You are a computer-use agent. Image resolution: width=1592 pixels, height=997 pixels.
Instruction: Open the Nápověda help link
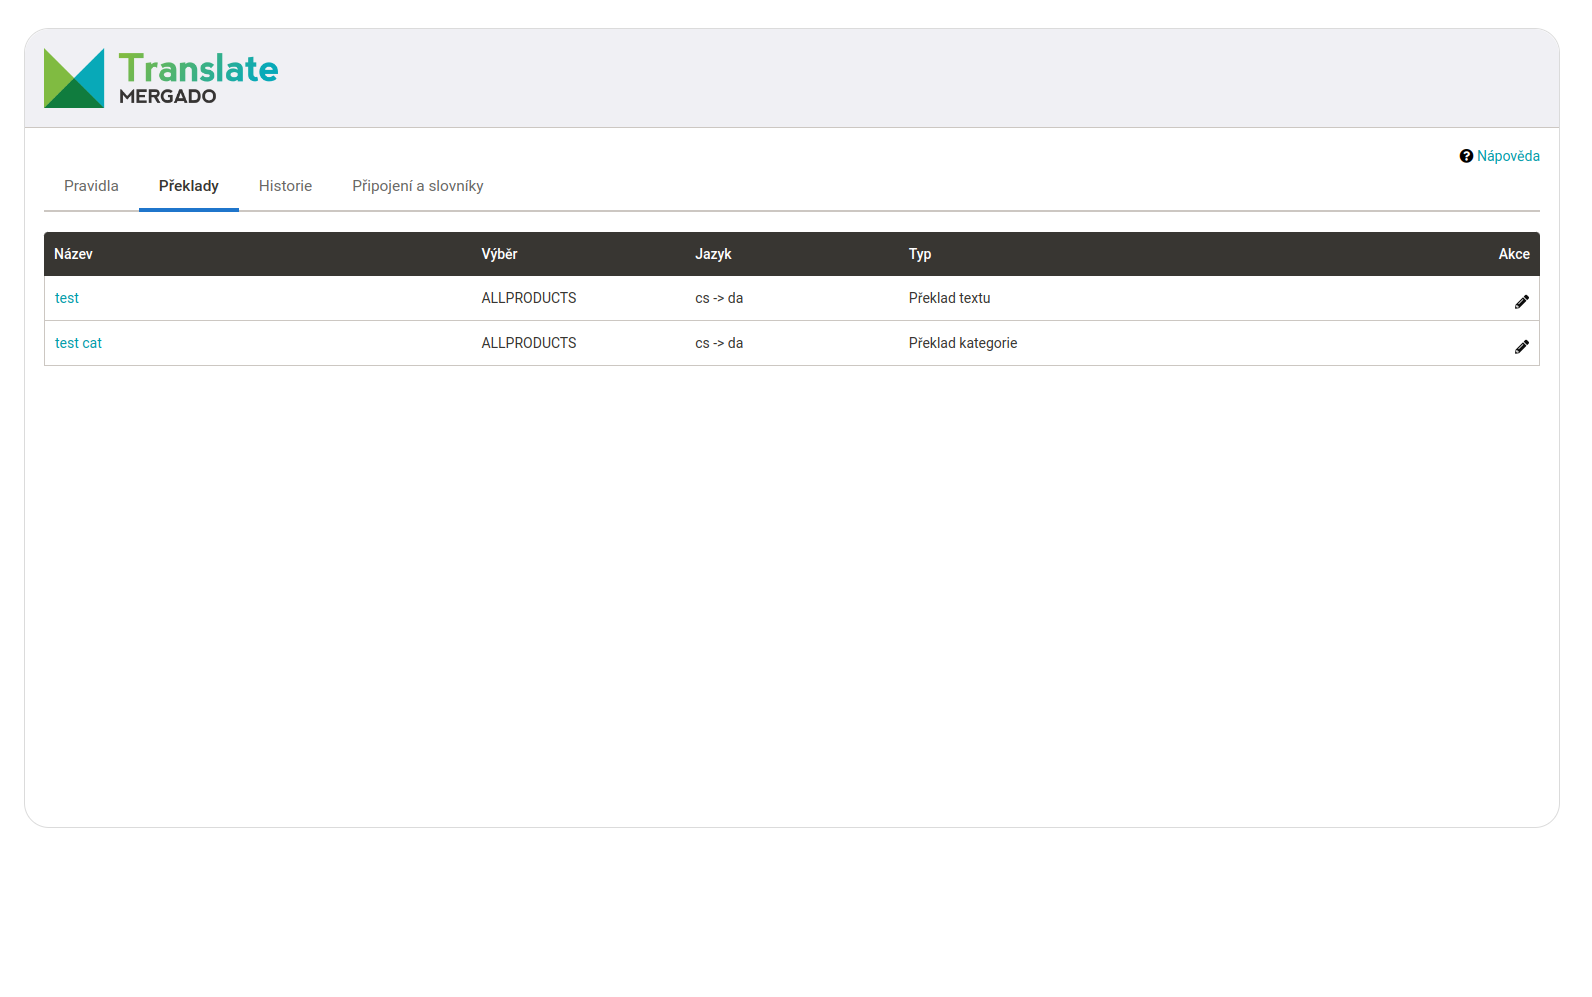click(x=1508, y=156)
